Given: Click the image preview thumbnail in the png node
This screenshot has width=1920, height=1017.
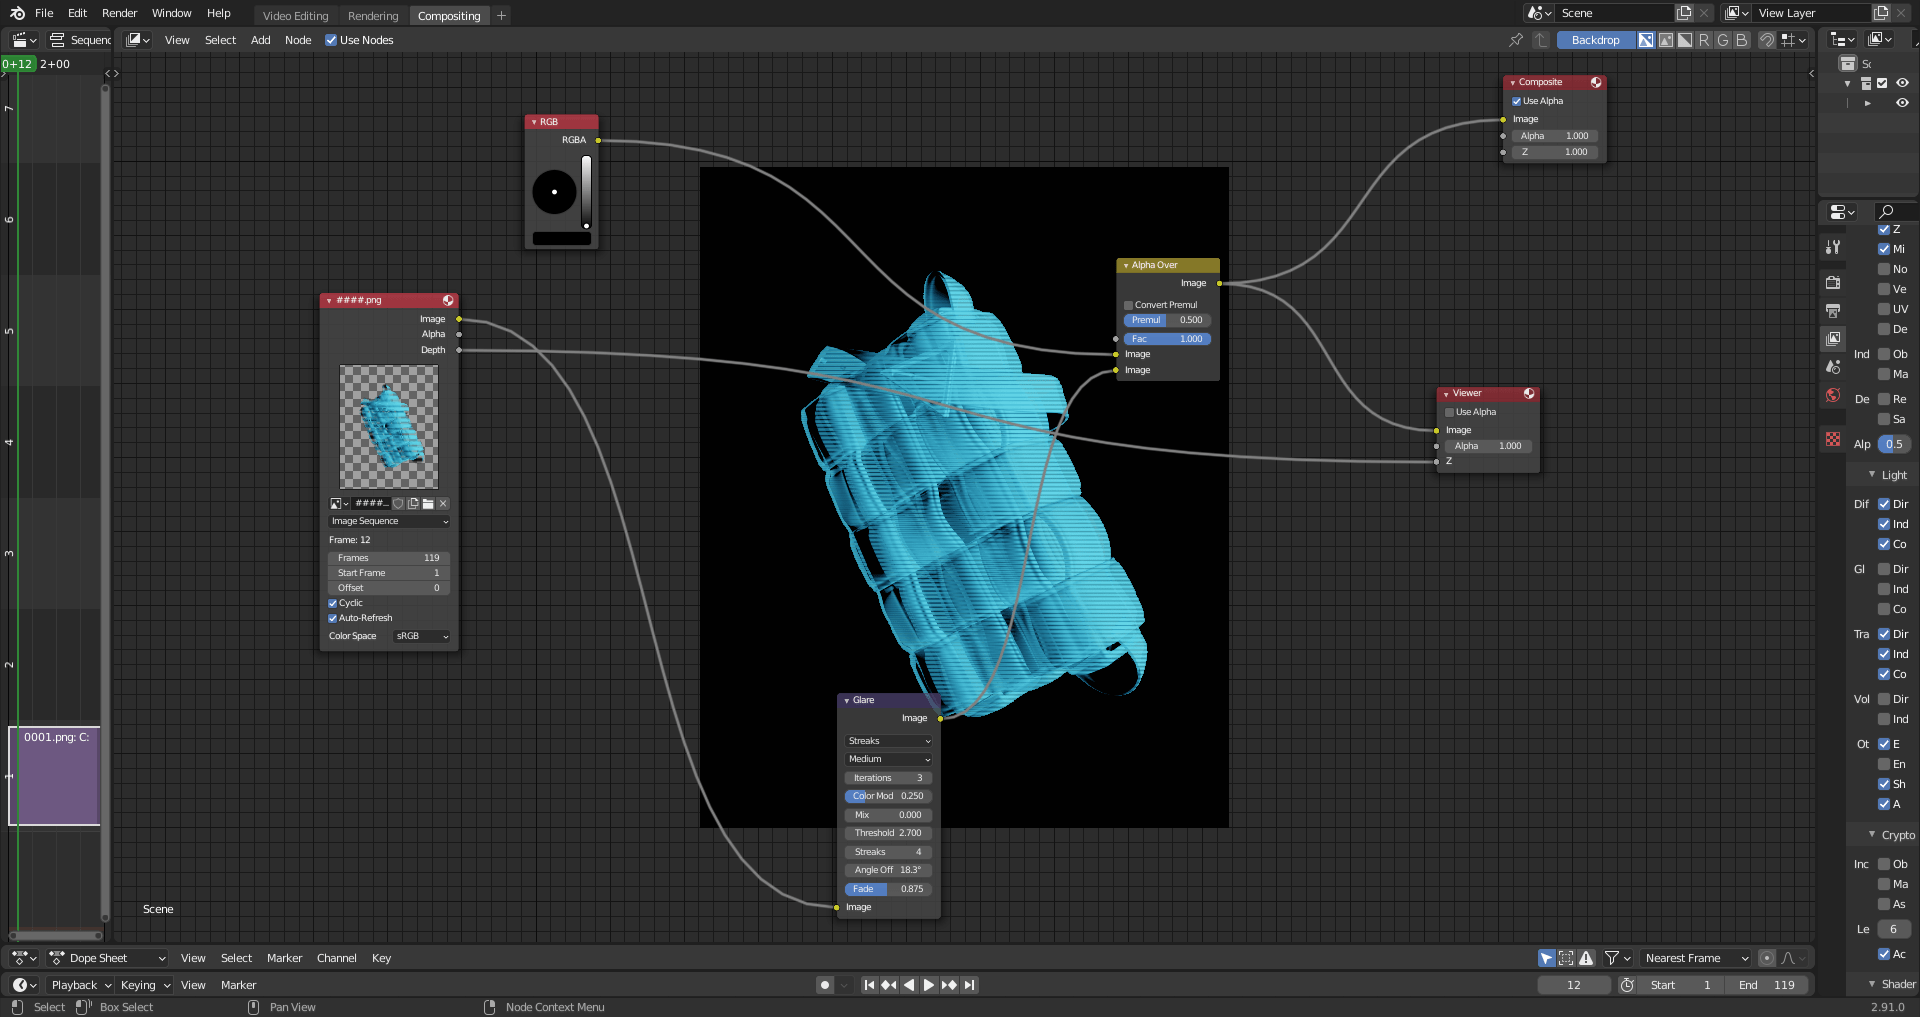Looking at the screenshot, I should (x=388, y=427).
